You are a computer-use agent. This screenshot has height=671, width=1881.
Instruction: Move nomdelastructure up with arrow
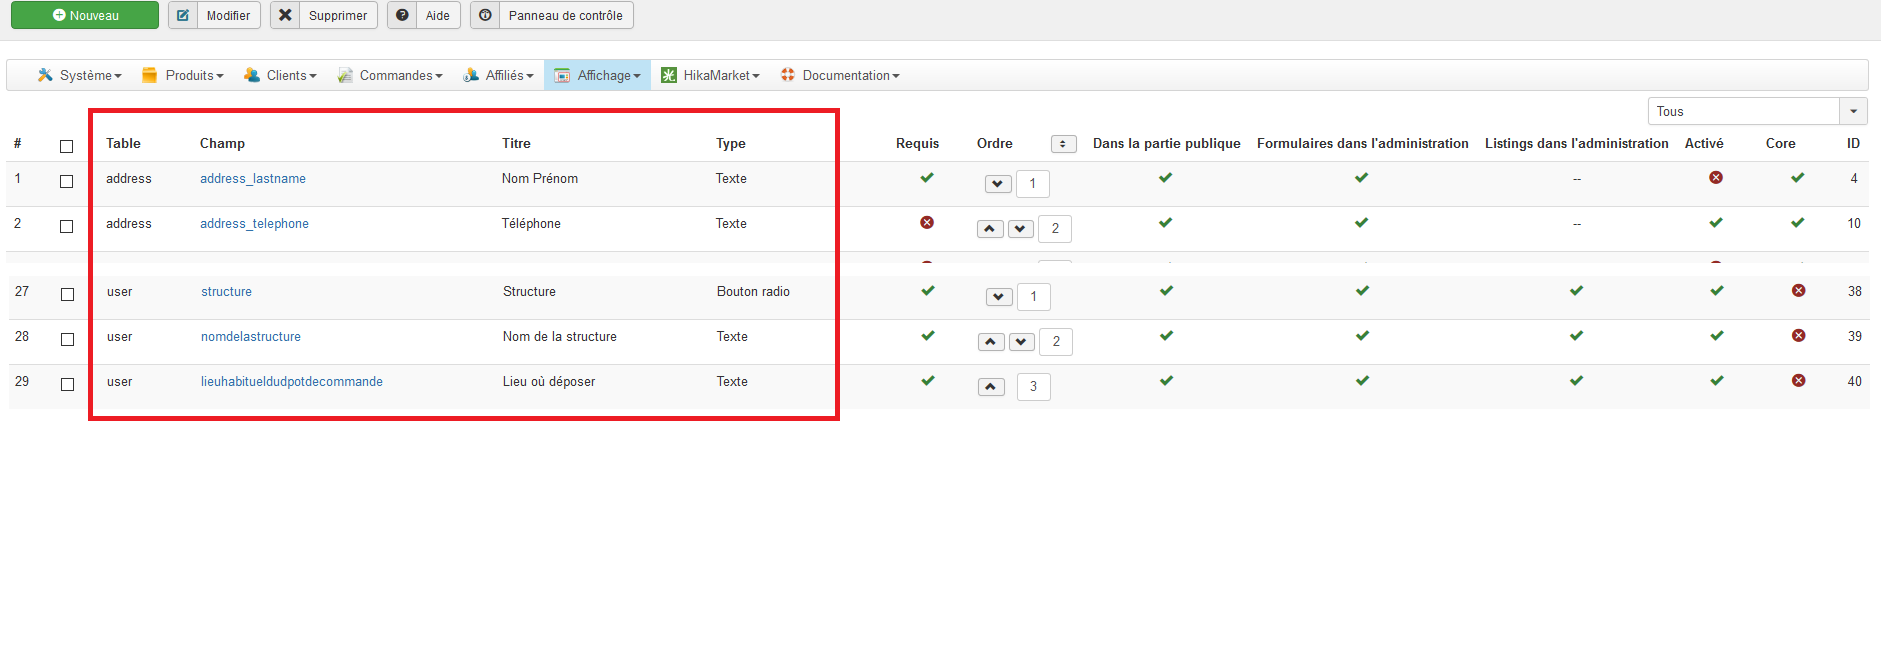991,342
